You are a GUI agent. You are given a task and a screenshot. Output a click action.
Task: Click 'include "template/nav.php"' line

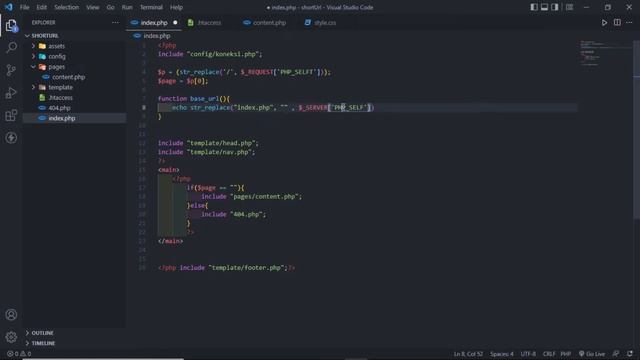click(206, 152)
